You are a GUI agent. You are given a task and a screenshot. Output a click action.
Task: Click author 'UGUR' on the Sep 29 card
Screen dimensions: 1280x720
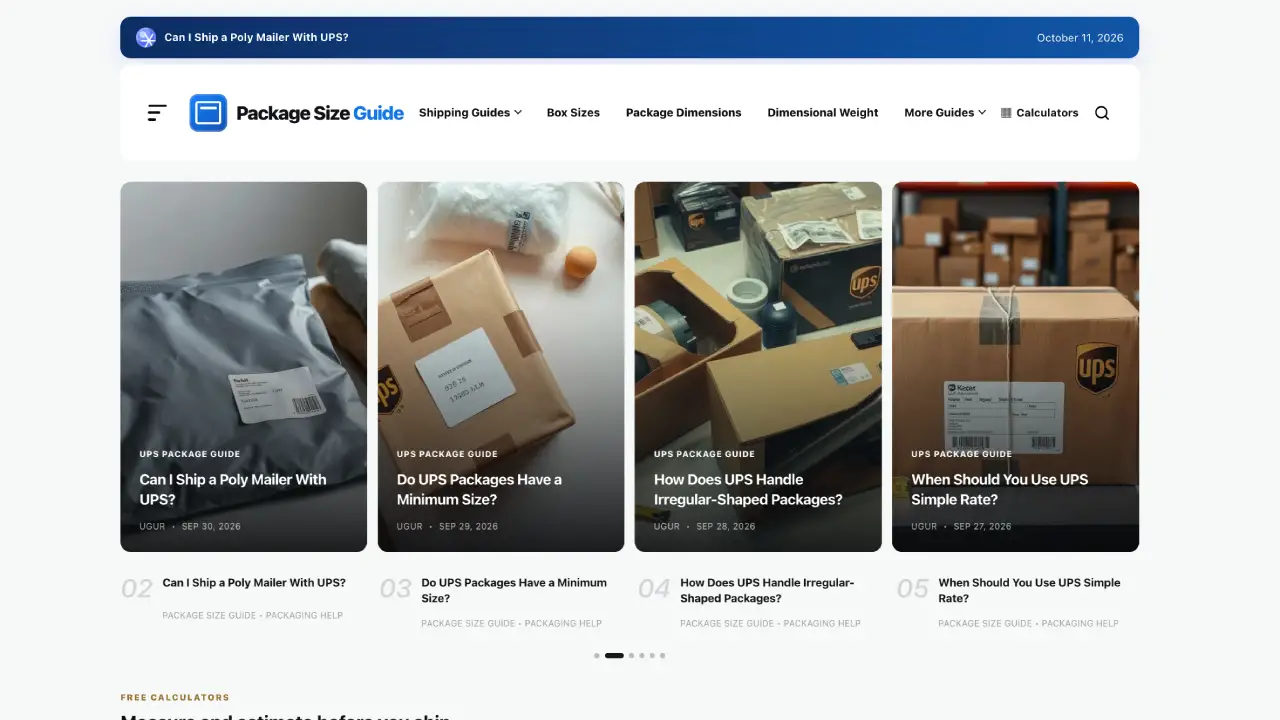410,526
